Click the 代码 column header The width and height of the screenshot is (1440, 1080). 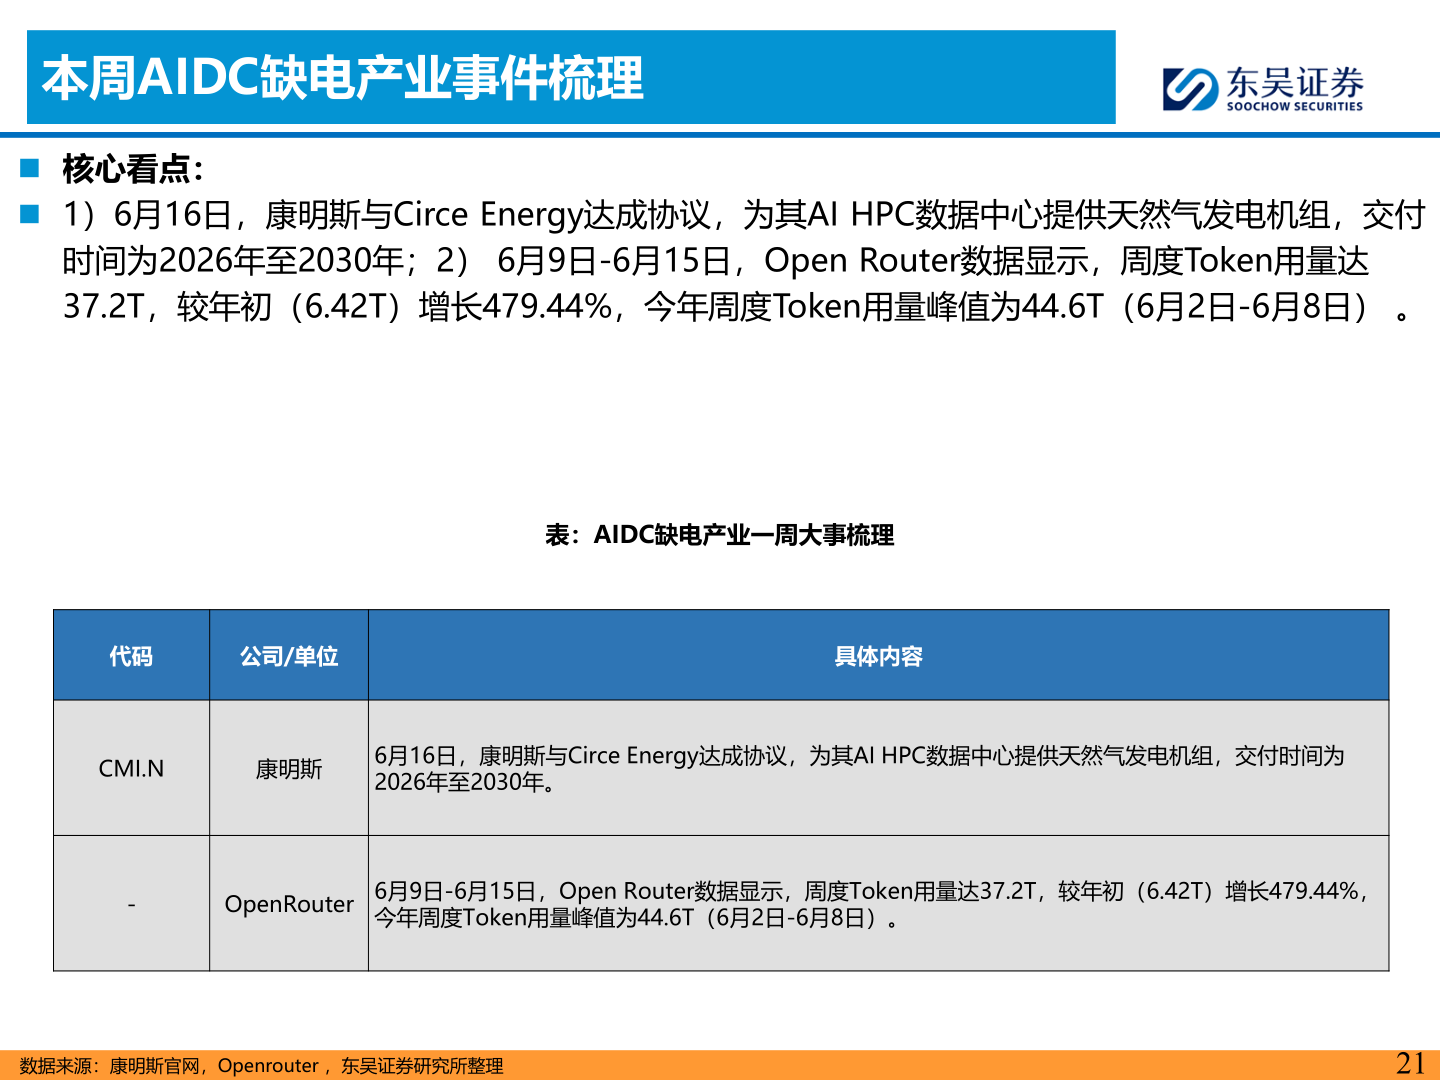coord(131,656)
